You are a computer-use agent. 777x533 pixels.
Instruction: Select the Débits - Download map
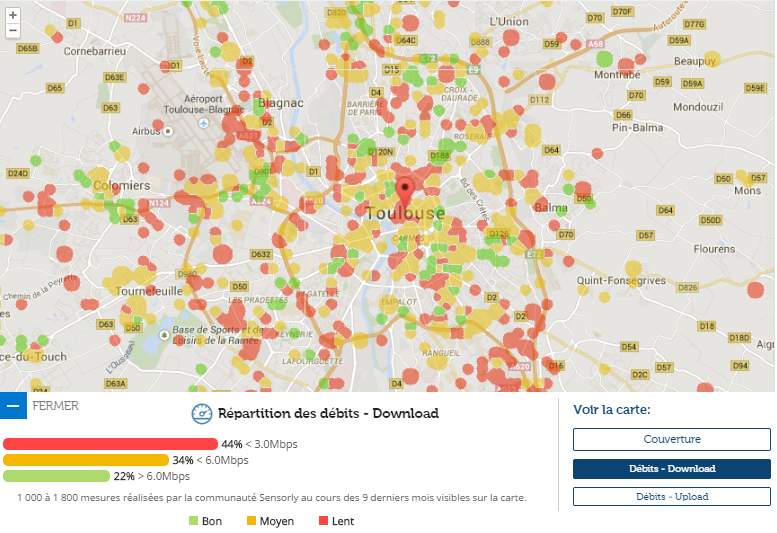671,469
